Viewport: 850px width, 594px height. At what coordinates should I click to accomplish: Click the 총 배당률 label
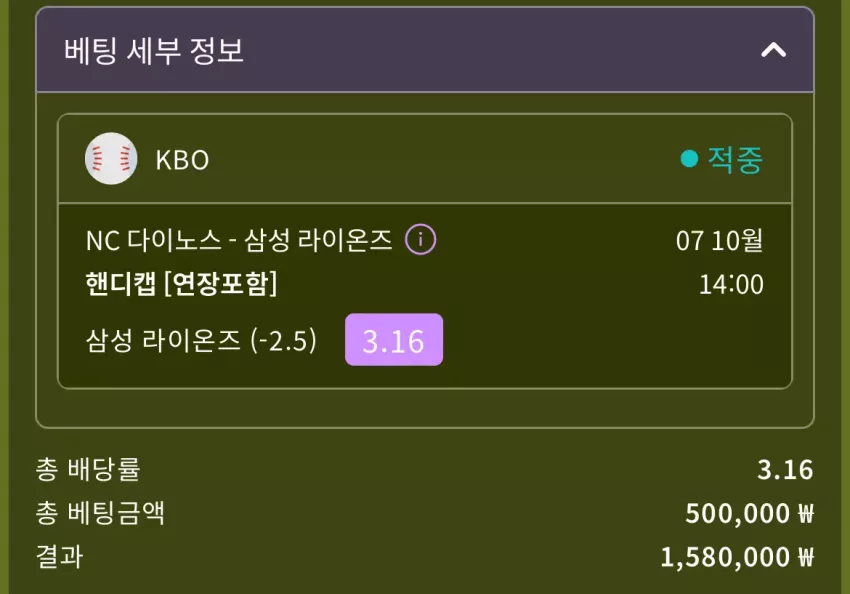[88, 469]
